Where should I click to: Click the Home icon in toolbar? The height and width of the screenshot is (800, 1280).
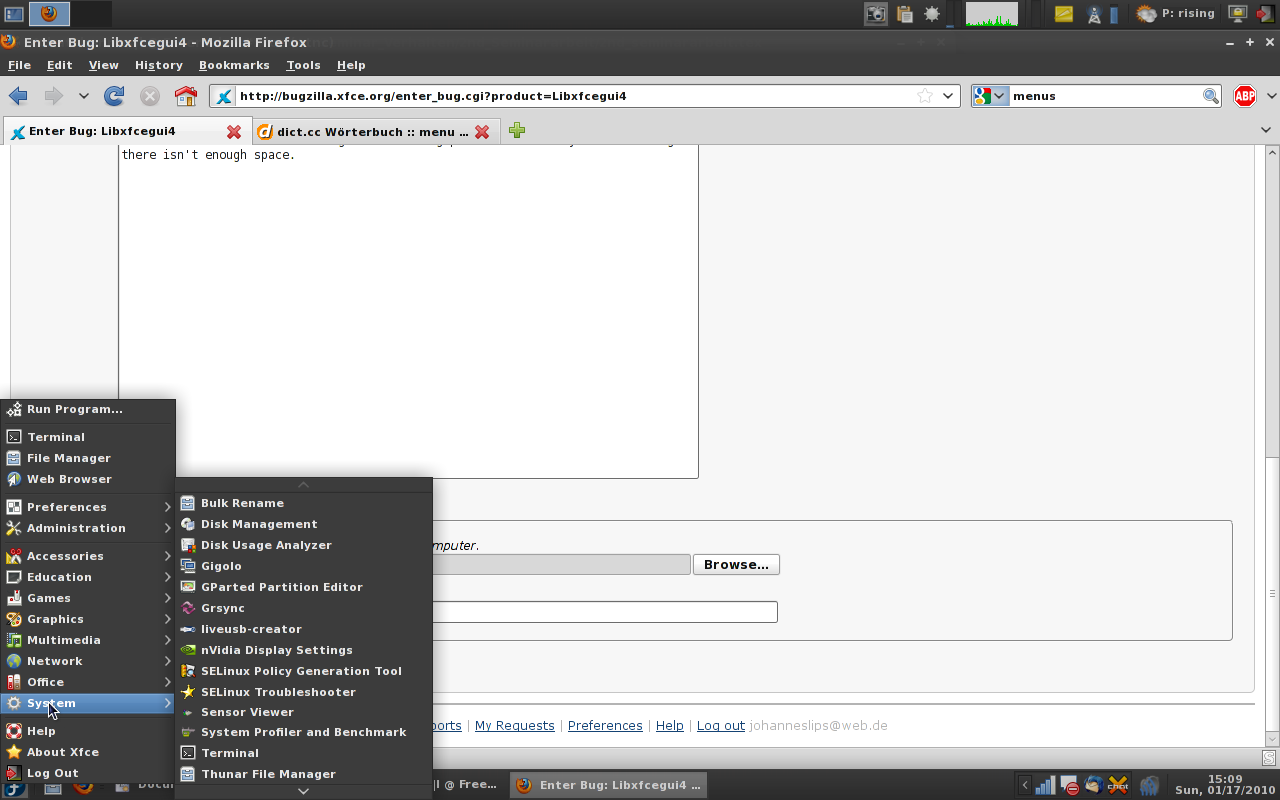pos(186,96)
